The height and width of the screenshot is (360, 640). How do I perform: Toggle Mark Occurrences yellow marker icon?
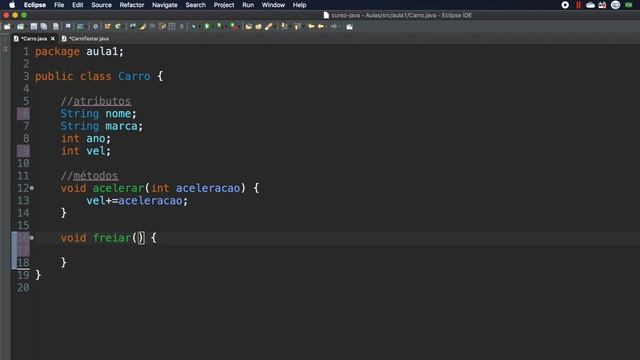(142, 27)
